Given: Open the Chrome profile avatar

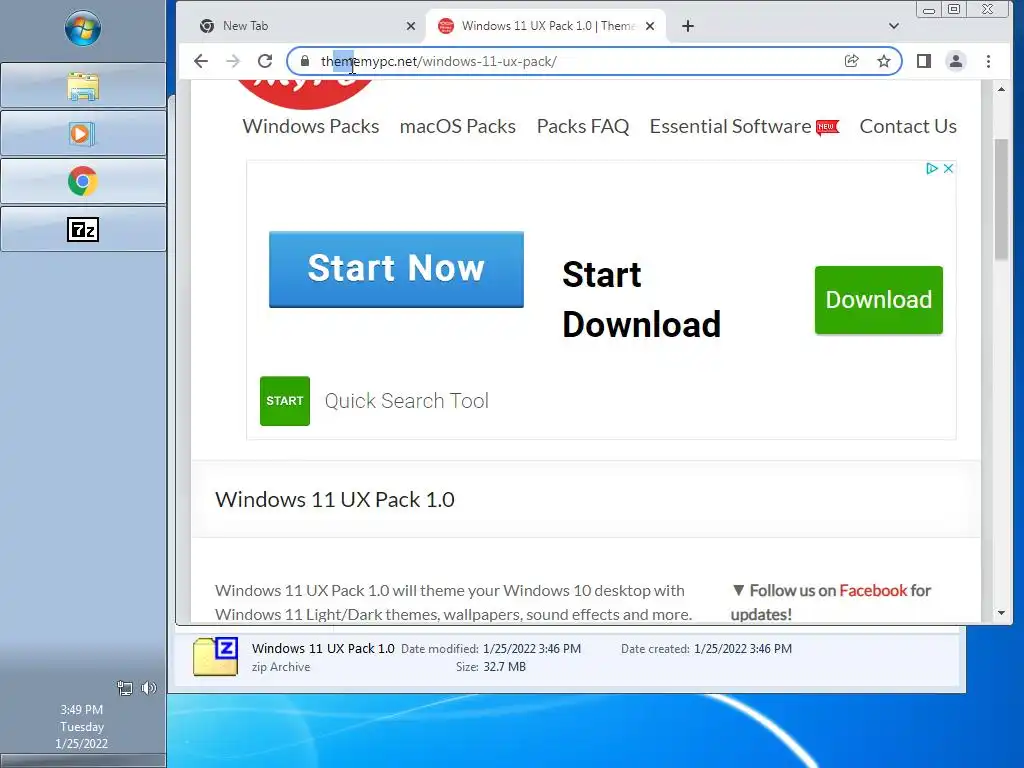Looking at the screenshot, I should click(955, 61).
